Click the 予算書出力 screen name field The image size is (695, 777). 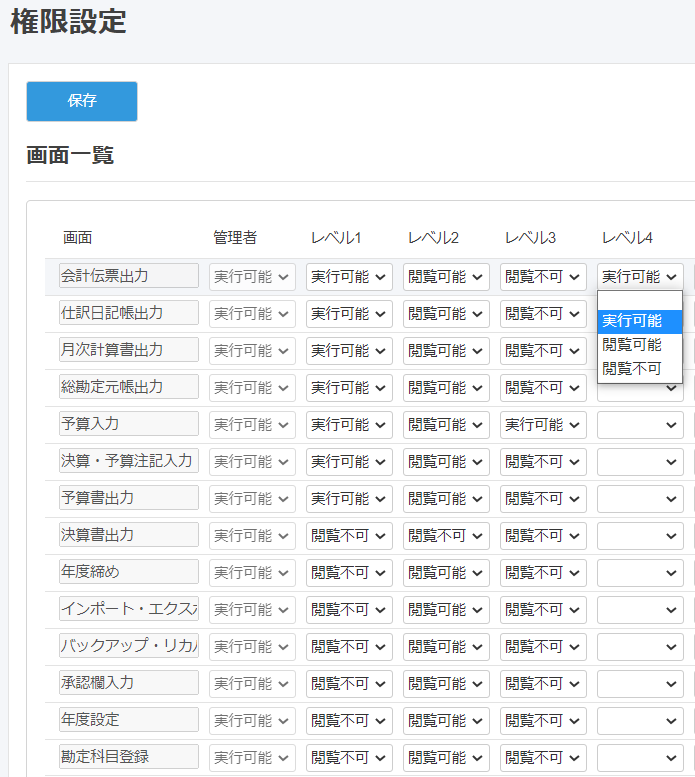coord(129,498)
